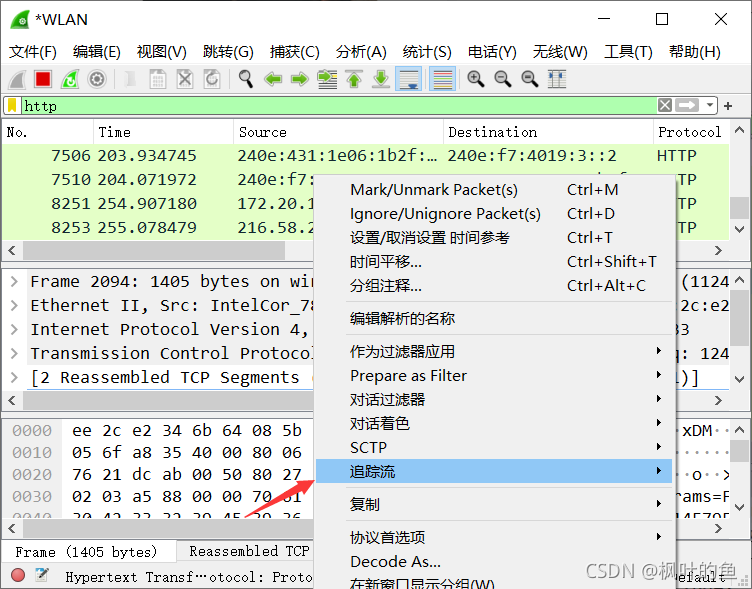Expand Reassembled TCP Segments node
The height and width of the screenshot is (589, 752).
point(14,377)
